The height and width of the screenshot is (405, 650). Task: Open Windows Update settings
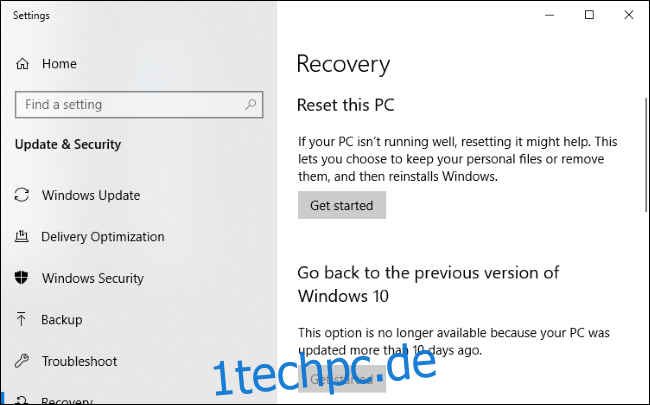click(91, 195)
